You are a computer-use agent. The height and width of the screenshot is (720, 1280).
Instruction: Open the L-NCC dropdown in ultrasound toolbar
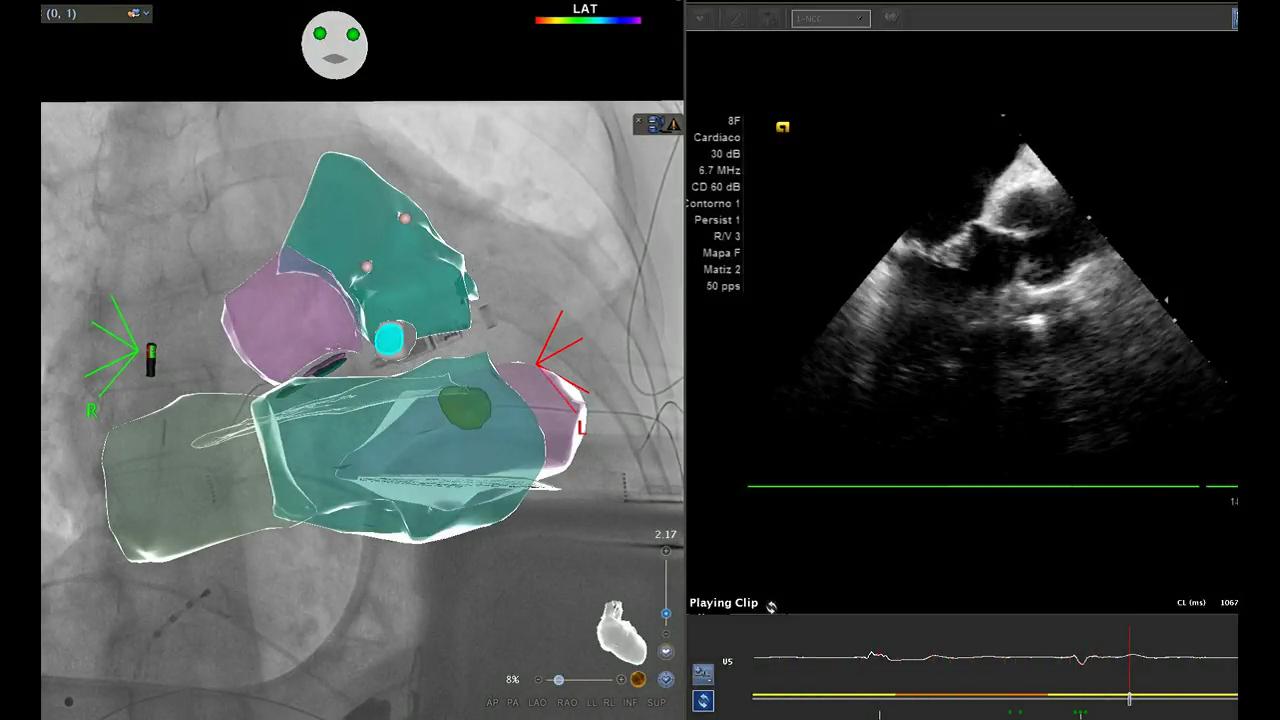[x=830, y=18]
